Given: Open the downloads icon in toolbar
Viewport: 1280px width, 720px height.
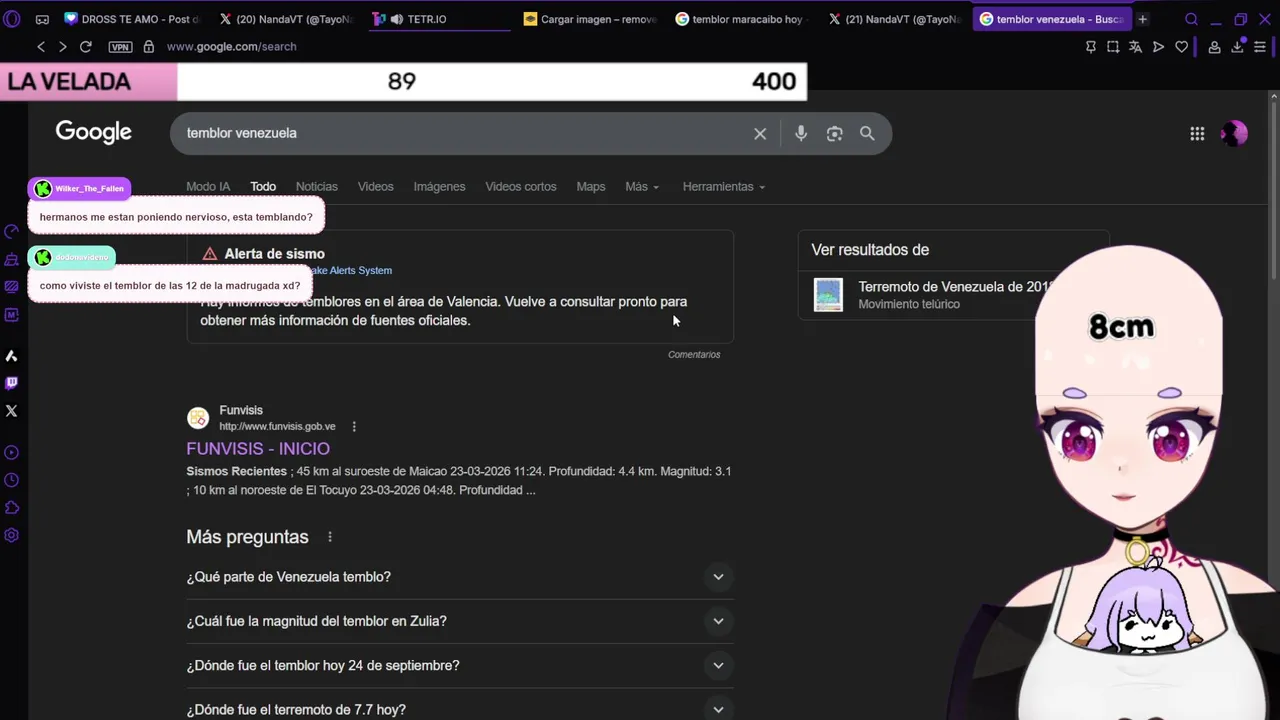Looking at the screenshot, I should click(x=1237, y=47).
